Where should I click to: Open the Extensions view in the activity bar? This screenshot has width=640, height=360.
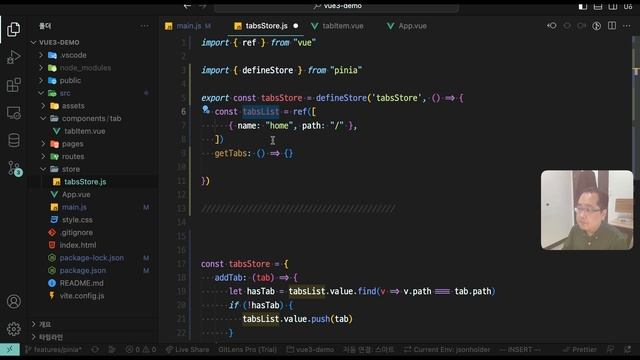click(x=13, y=85)
